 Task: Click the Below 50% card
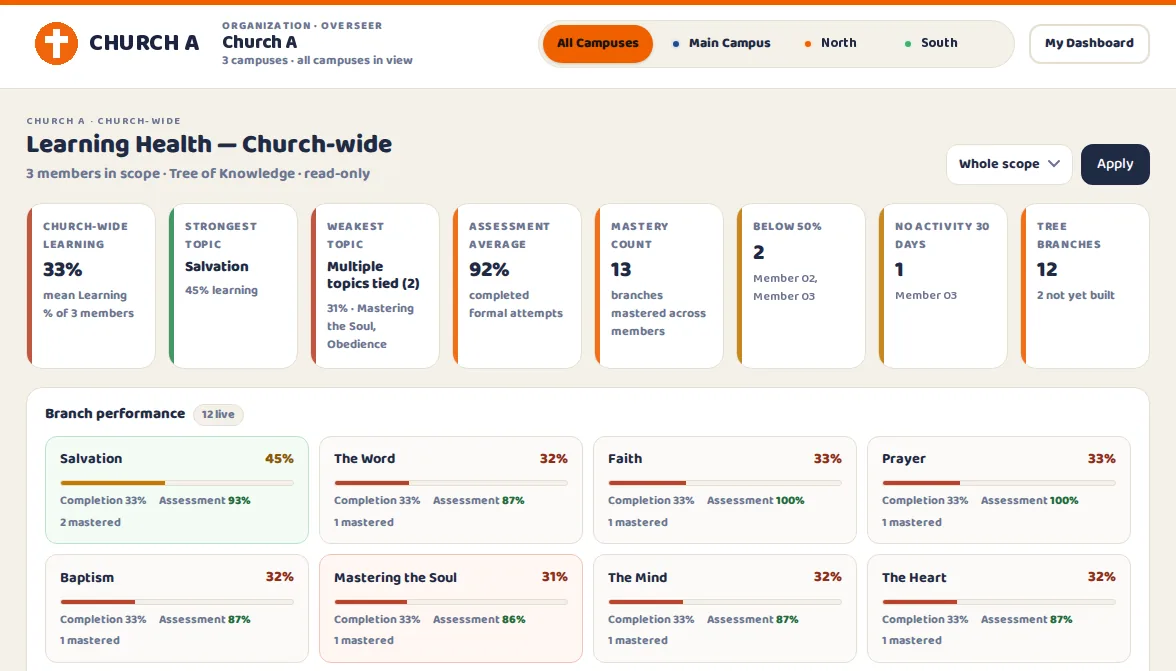tap(801, 286)
